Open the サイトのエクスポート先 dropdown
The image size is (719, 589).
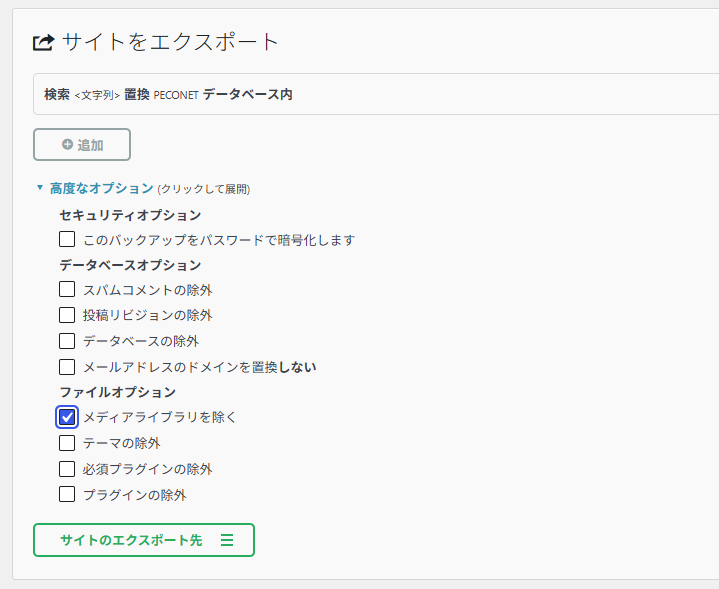click(x=144, y=540)
